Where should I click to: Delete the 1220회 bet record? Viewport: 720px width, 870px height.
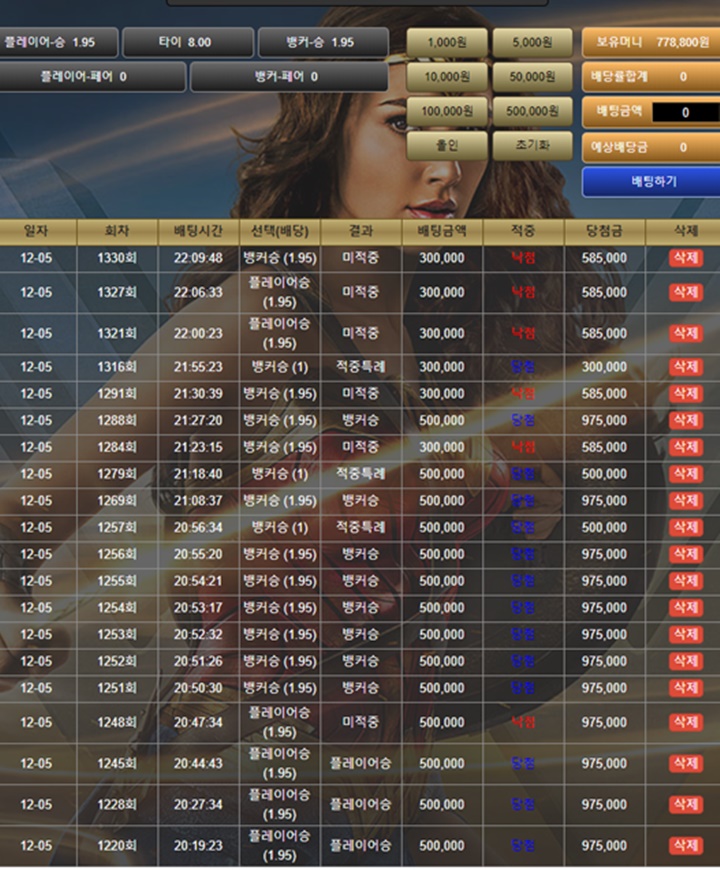pos(686,846)
